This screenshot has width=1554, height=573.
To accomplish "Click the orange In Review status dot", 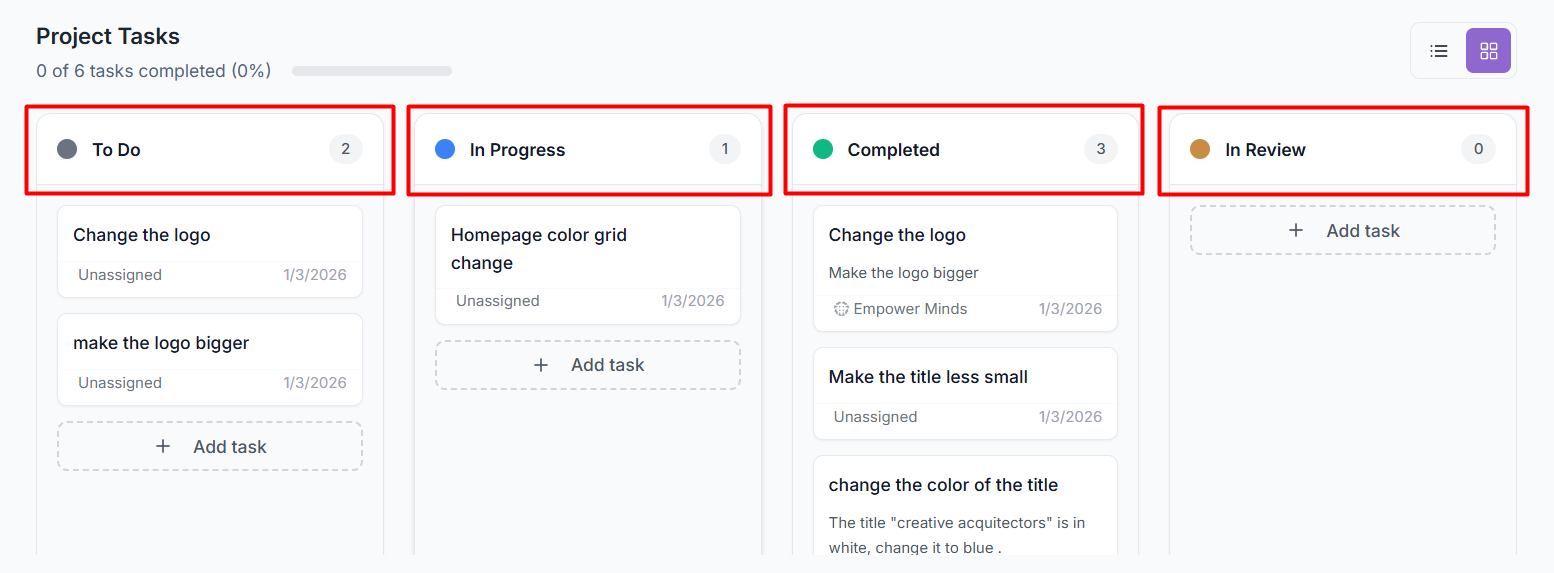I will 1200,150.
